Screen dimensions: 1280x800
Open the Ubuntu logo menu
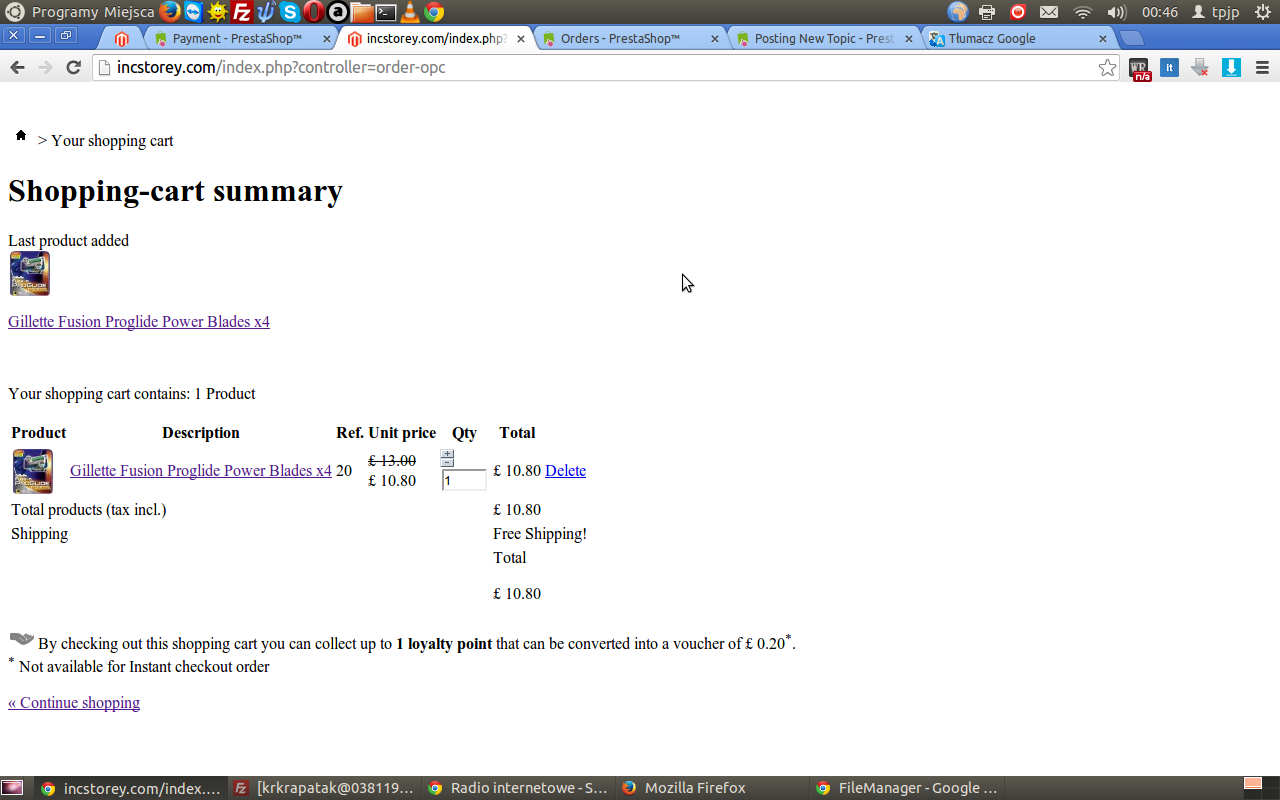(15, 12)
